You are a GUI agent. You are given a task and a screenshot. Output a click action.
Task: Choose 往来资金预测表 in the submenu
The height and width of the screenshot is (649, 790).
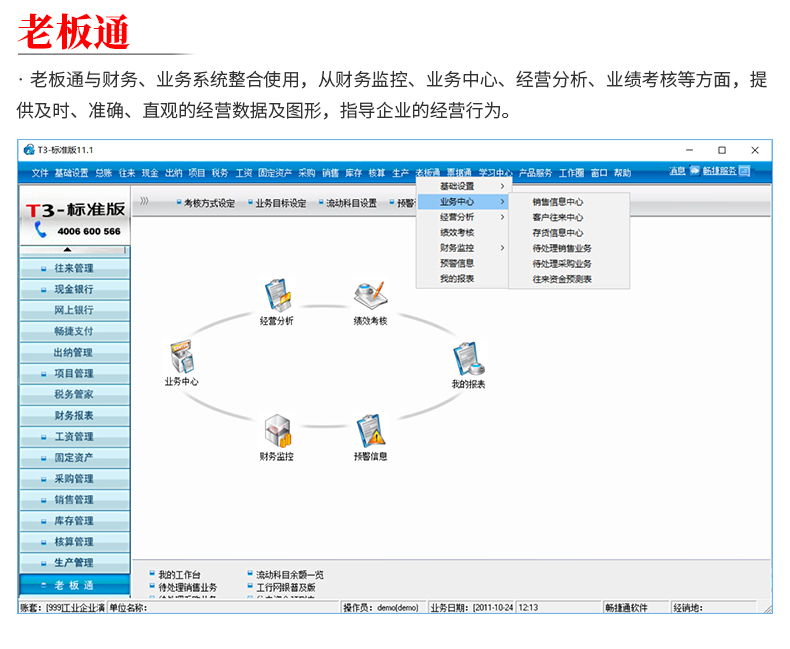click(562, 279)
